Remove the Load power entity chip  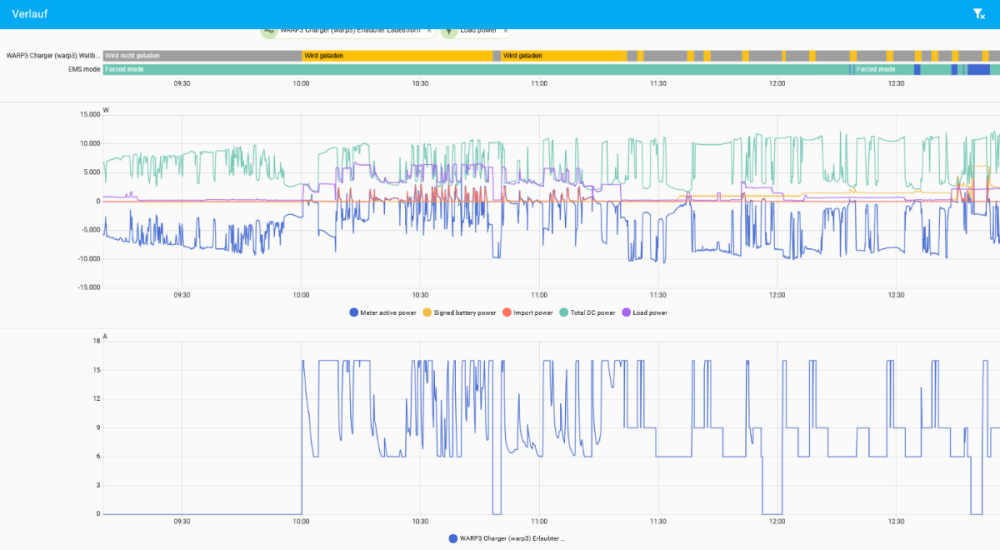[x=506, y=30]
